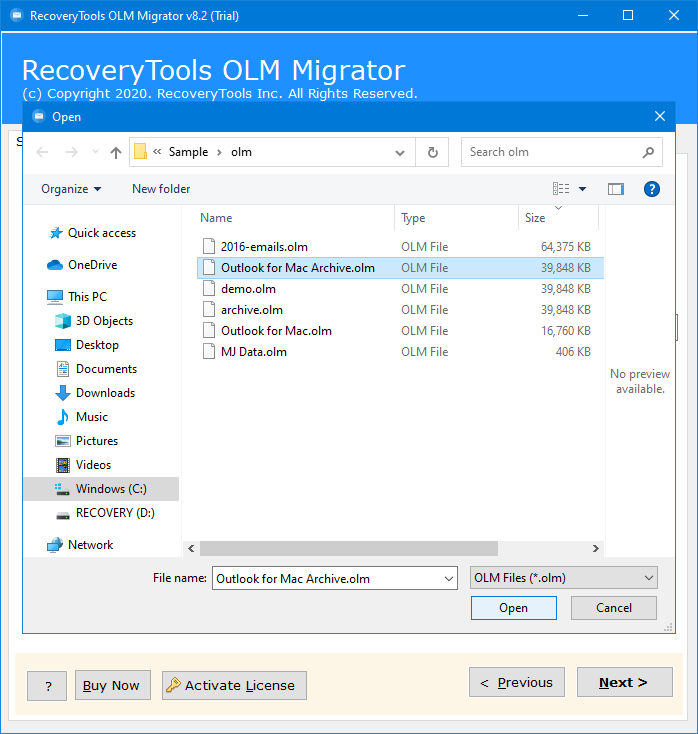Click the Forward navigation arrow
This screenshot has width=698, height=734.
[72, 152]
